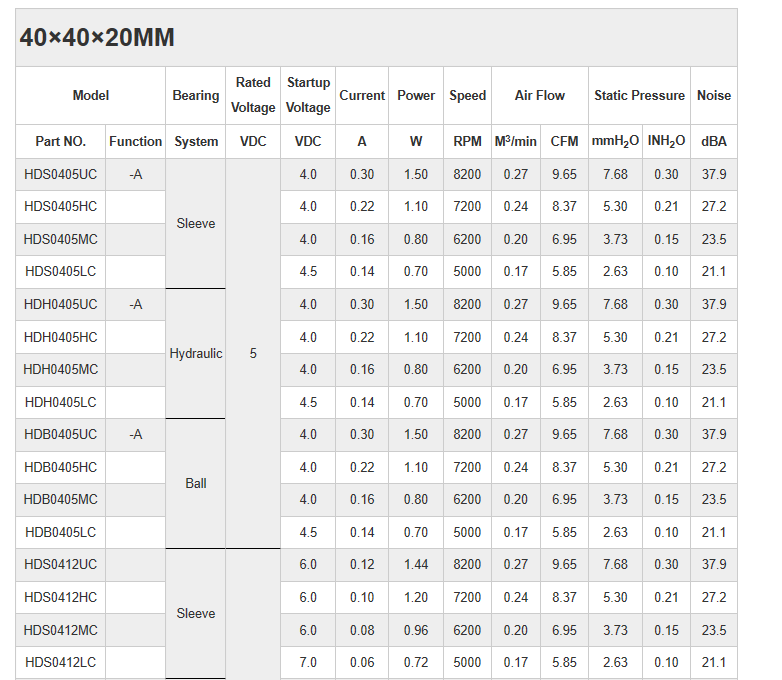Click part number HDH0405HC
Screen dimensions: 782x680
(61, 338)
